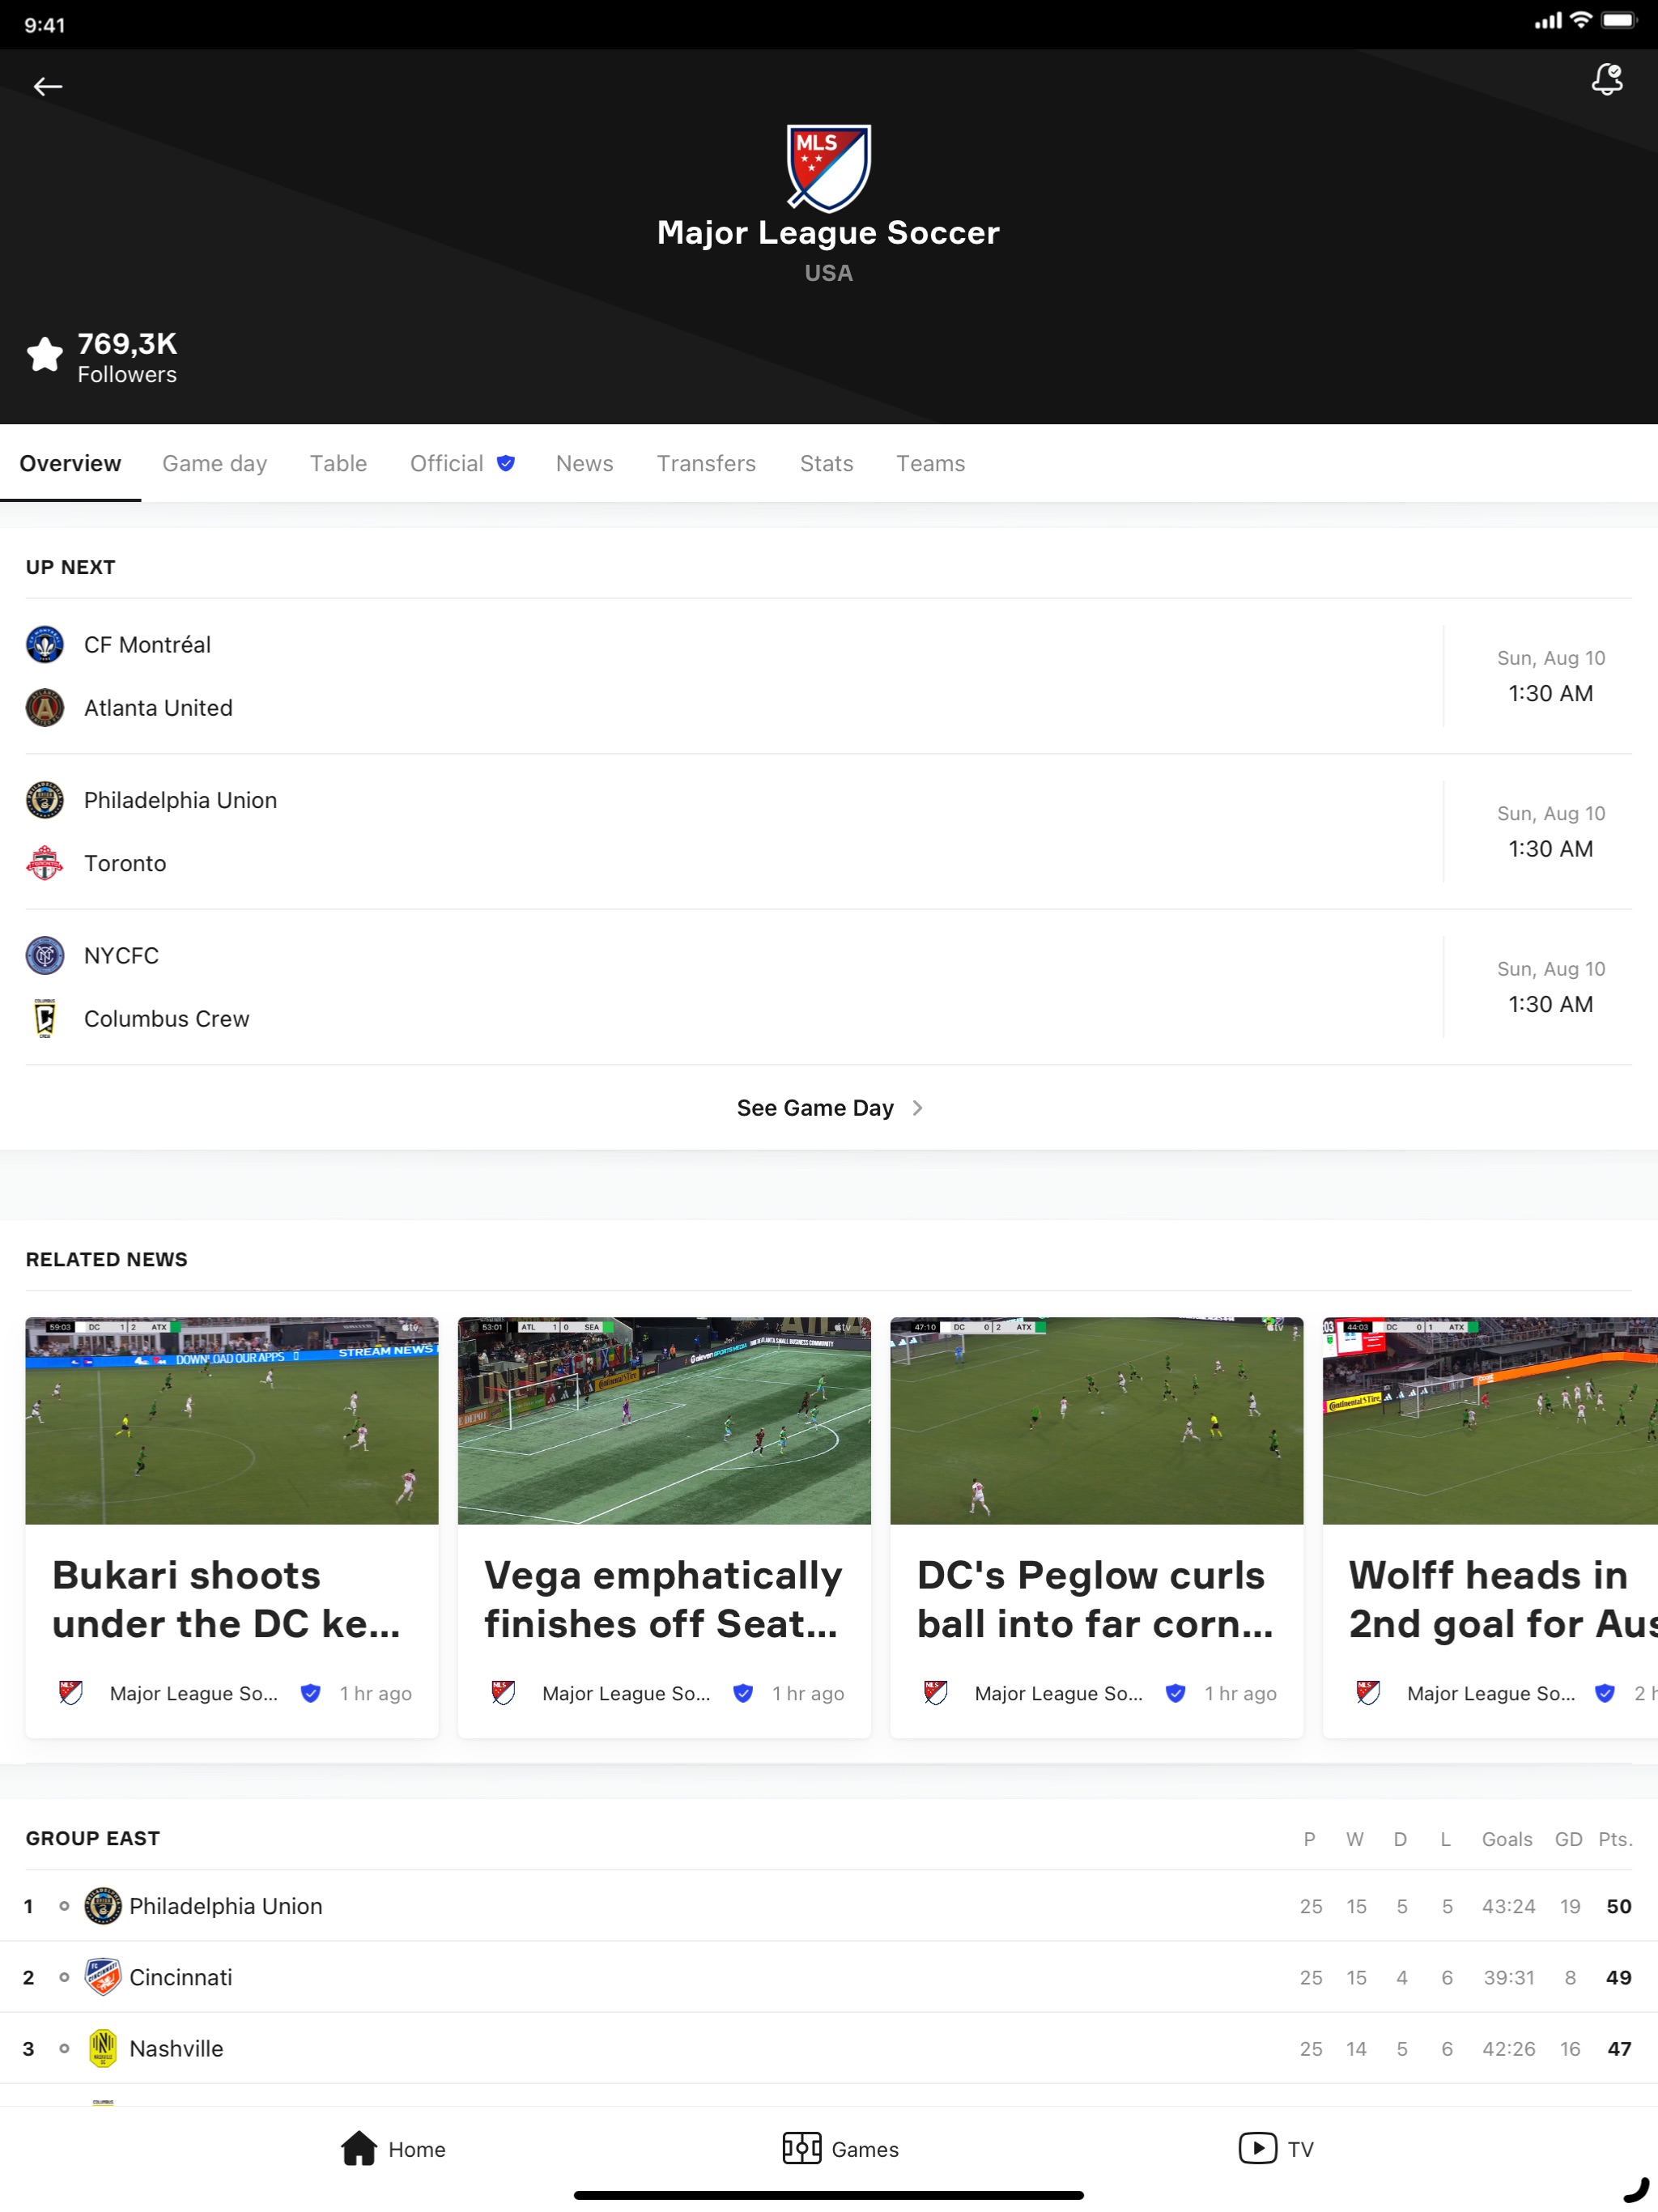Open Atlanta United team crest

click(x=45, y=708)
